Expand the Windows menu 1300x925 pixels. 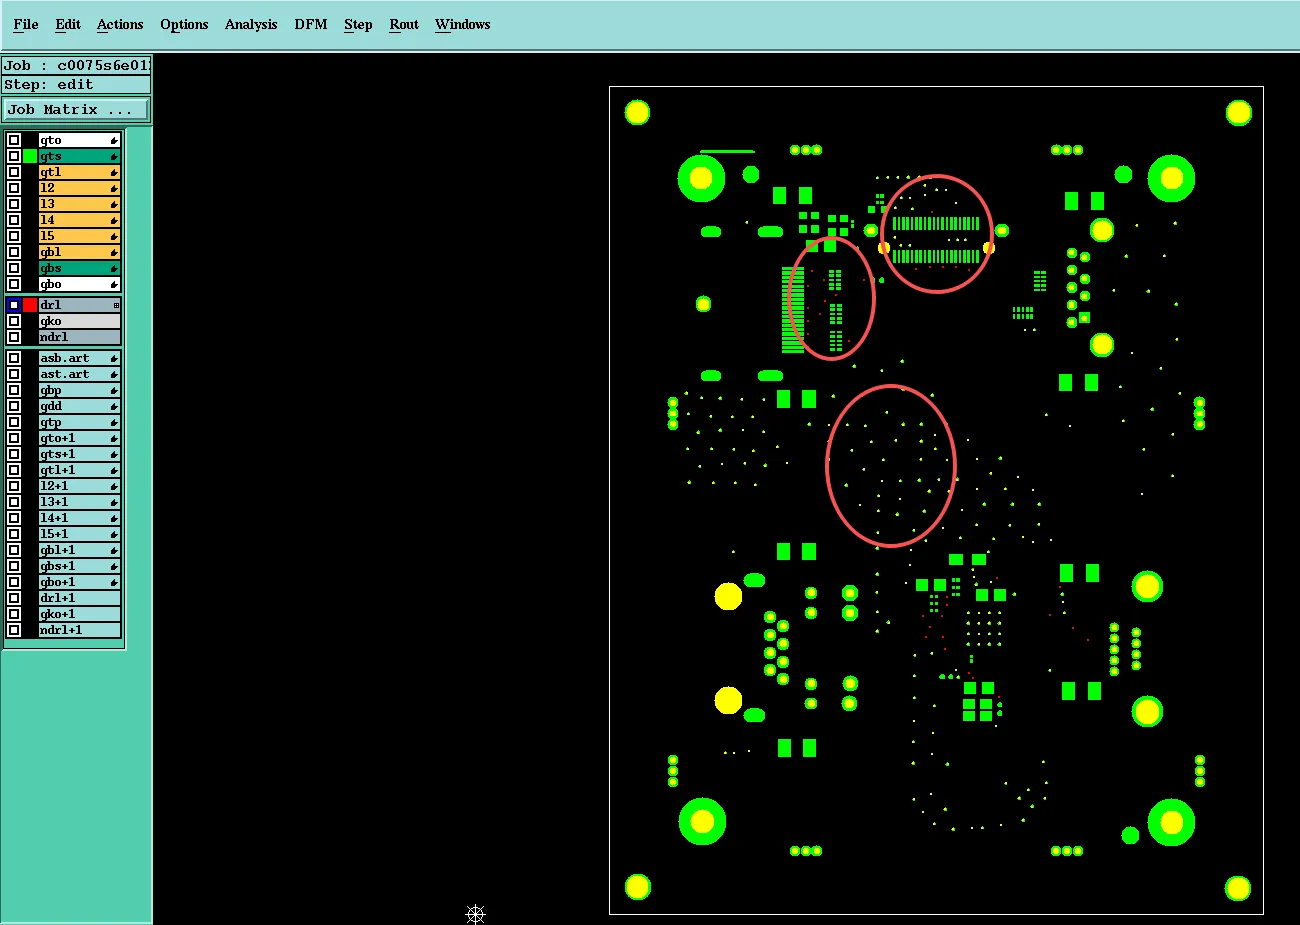tap(462, 24)
